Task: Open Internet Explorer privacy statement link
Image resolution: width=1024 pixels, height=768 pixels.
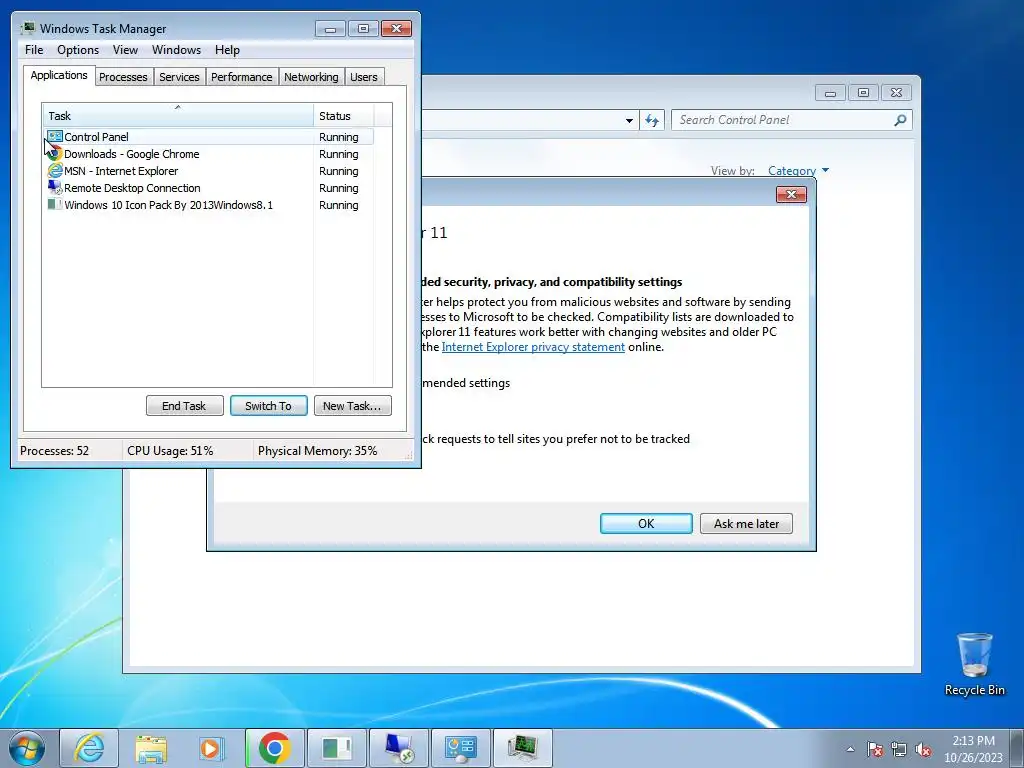Action: pyautogui.click(x=533, y=347)
